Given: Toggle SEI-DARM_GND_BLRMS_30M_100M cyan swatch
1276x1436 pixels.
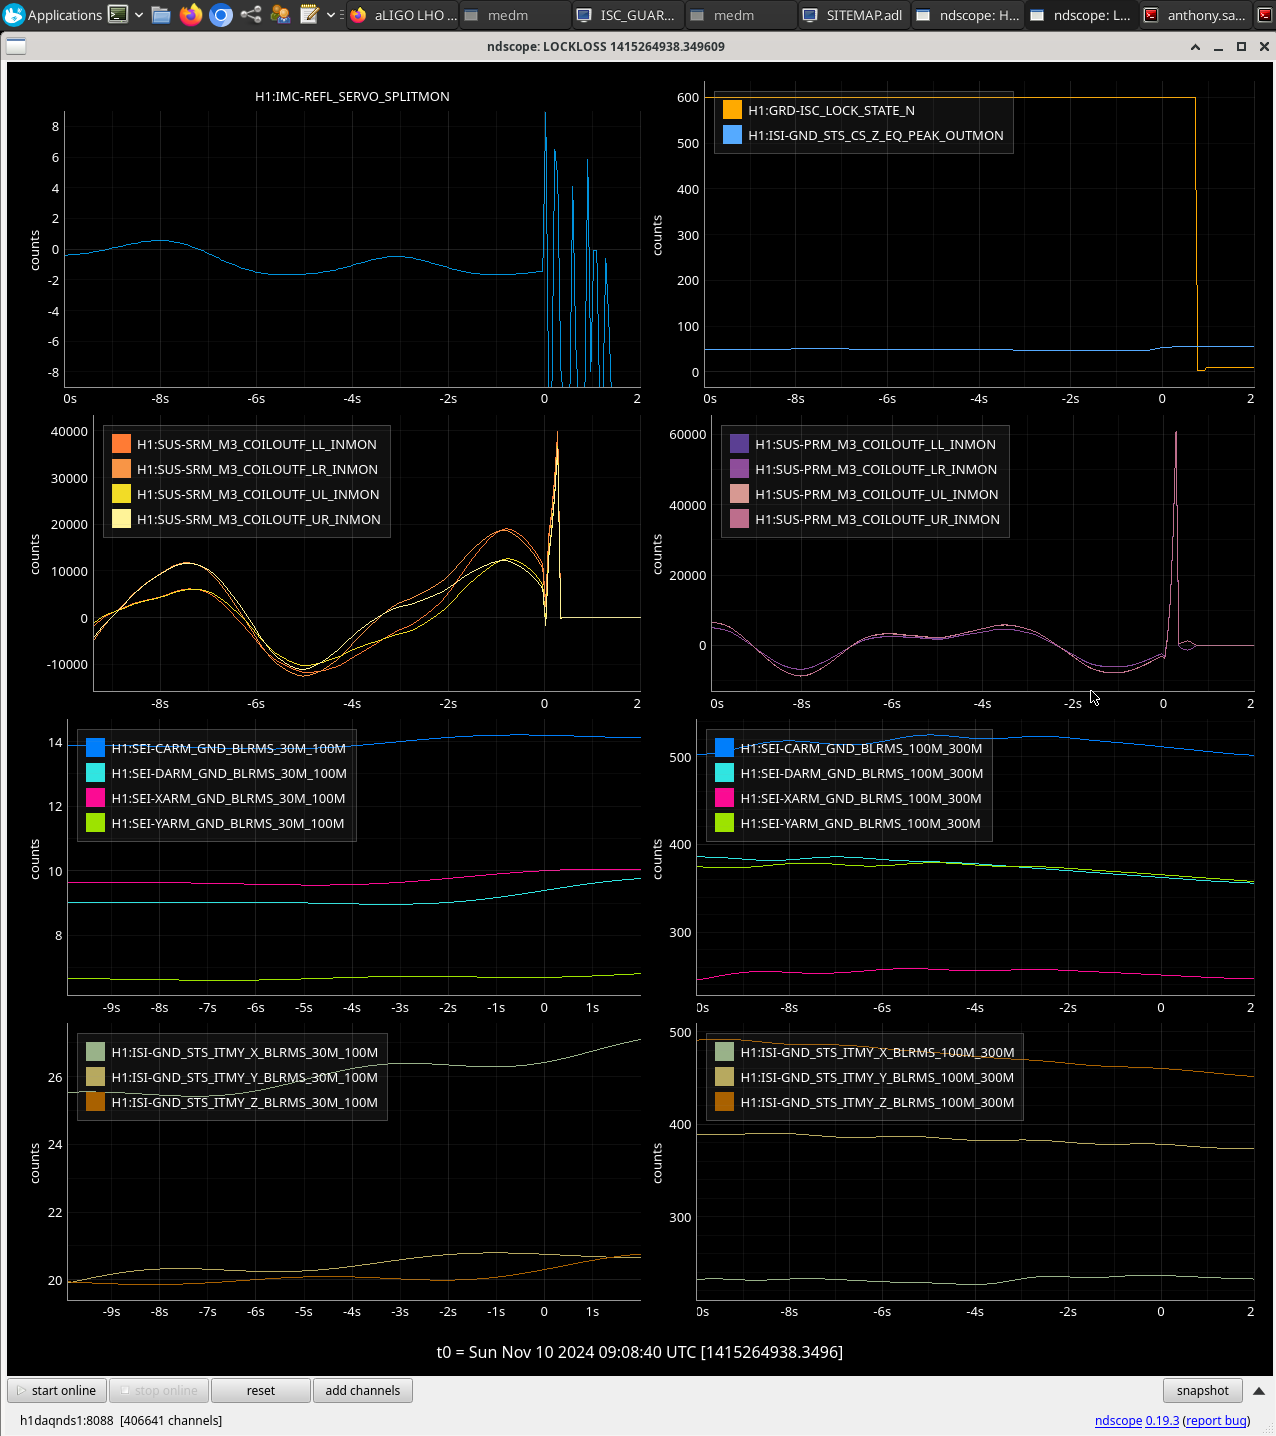Looking at the screenshot, I should click(x=95, y=773).
